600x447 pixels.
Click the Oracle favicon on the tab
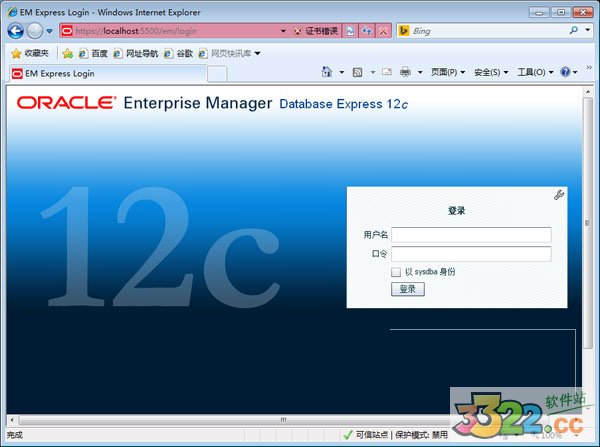coord(17,73)
